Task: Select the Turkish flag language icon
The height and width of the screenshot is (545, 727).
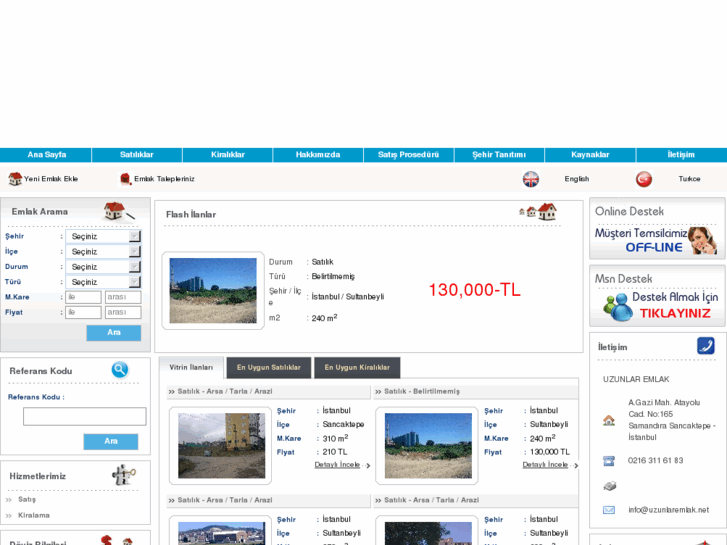Action: point(644,179)
